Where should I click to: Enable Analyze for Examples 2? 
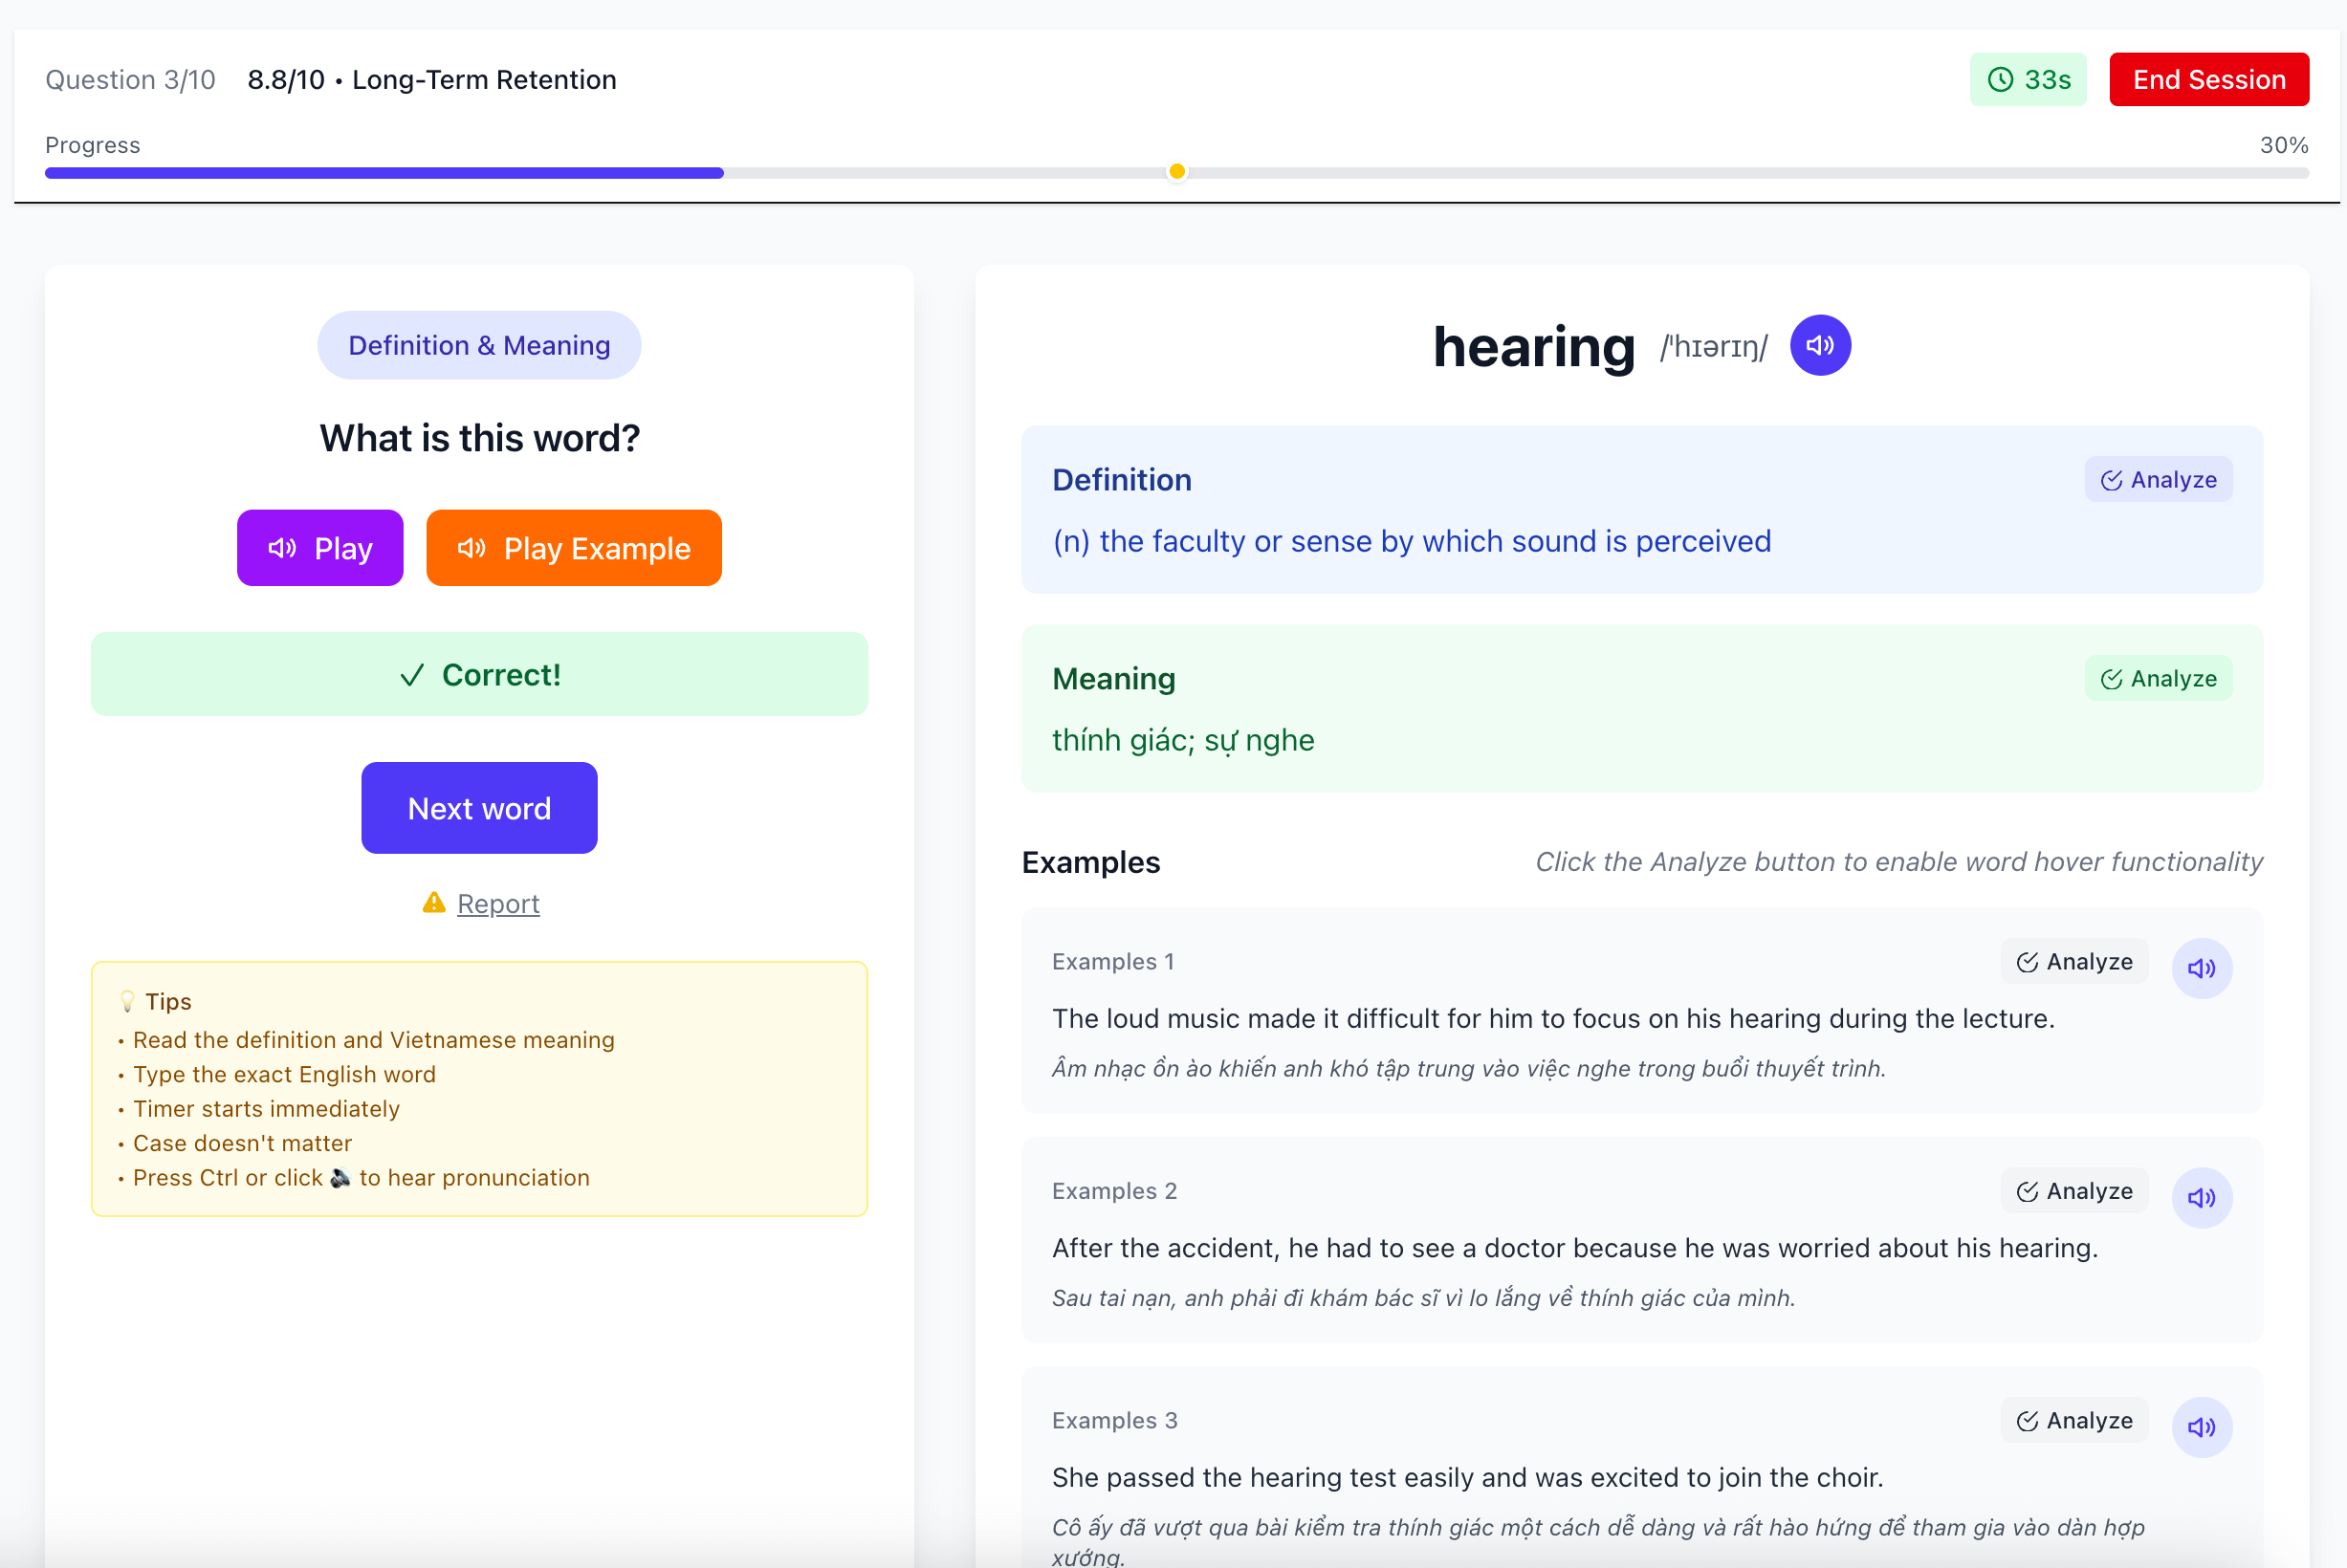coord(2073,1191)
